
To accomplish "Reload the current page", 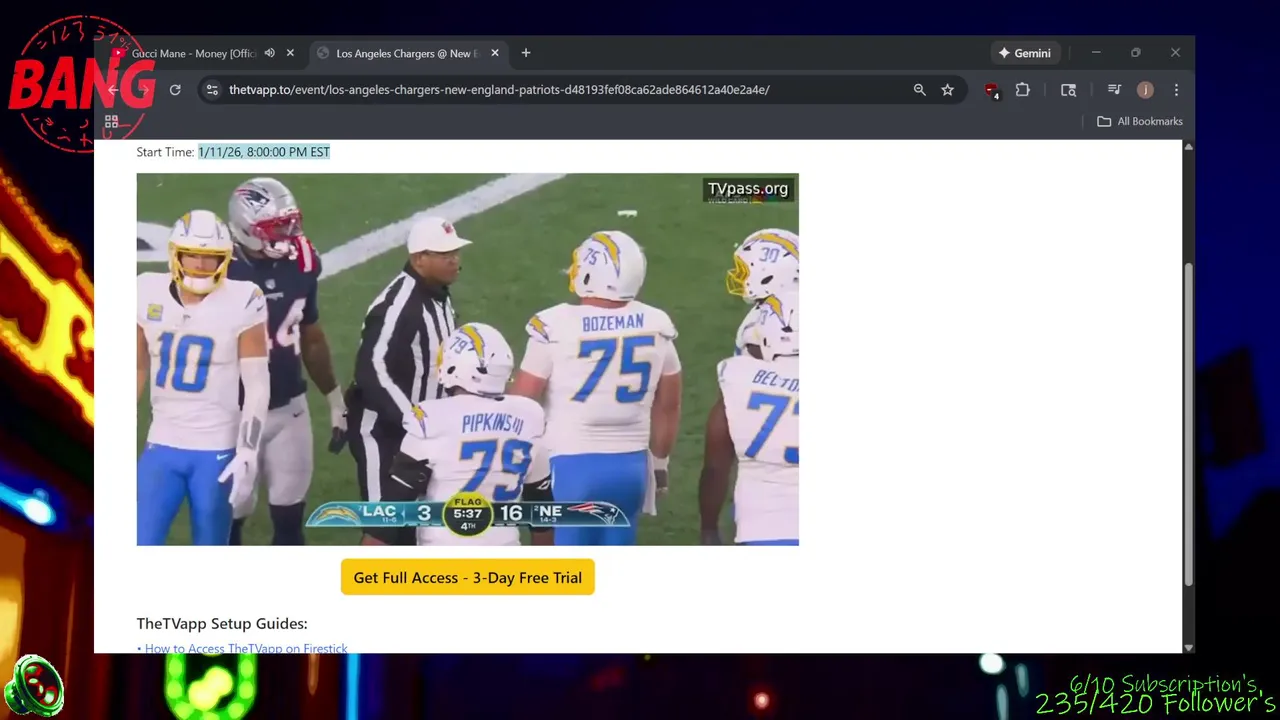I will pos(175,90).
